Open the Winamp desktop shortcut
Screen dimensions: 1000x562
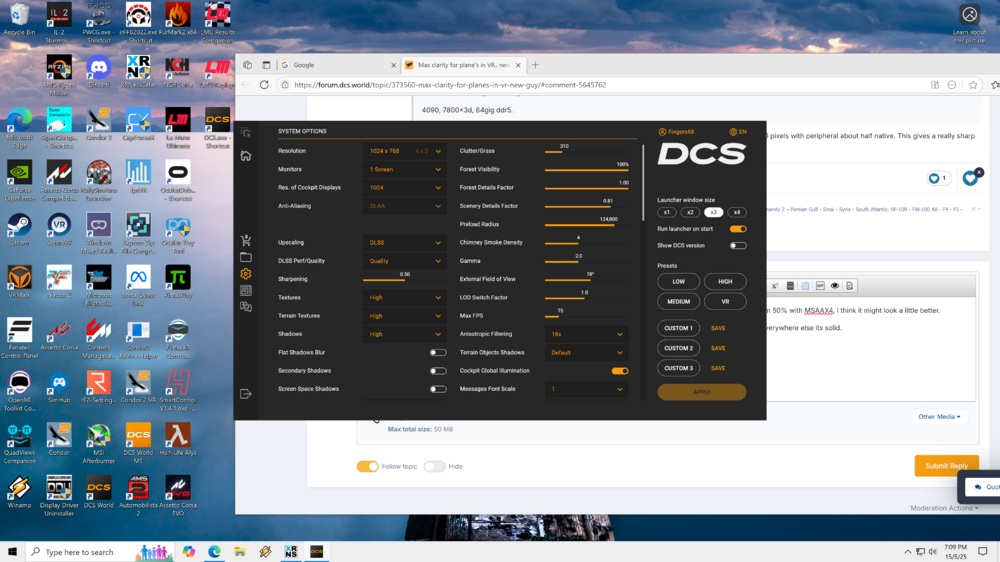[19, 492]
